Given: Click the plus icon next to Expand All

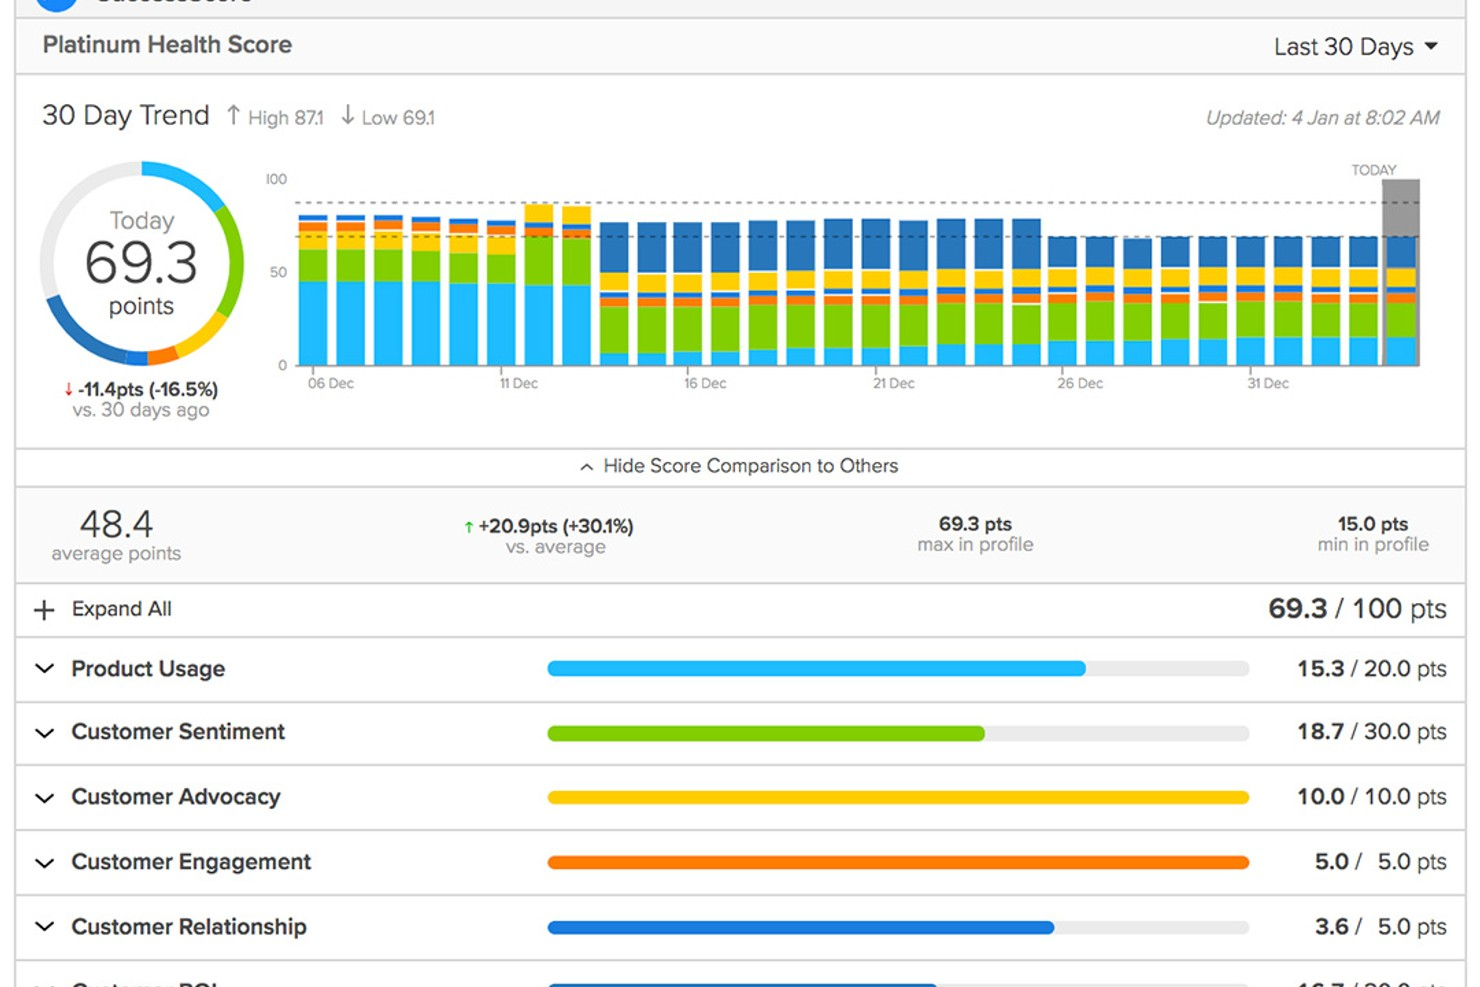Looking at the screenshot, I should tap(44, 609).
